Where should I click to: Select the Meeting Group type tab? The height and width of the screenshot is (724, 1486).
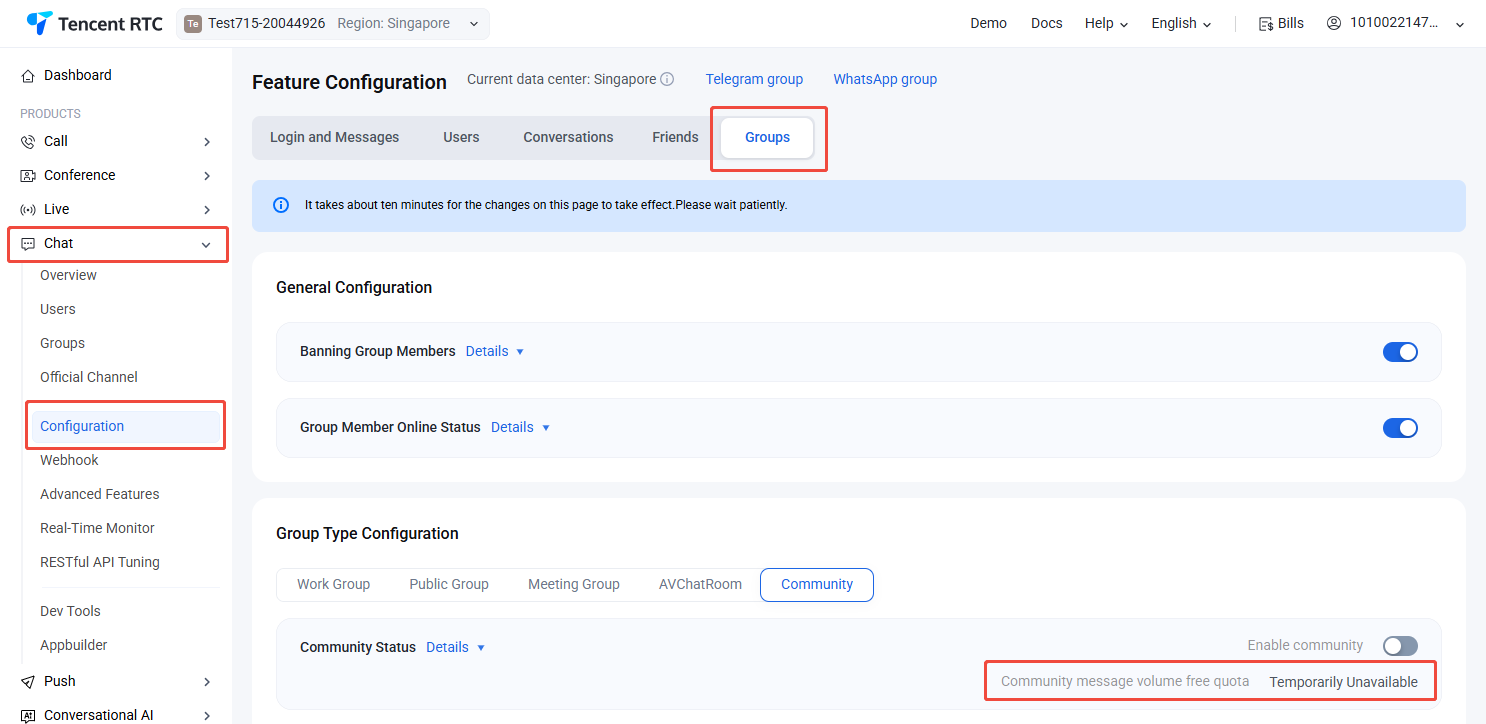point(574,585)
